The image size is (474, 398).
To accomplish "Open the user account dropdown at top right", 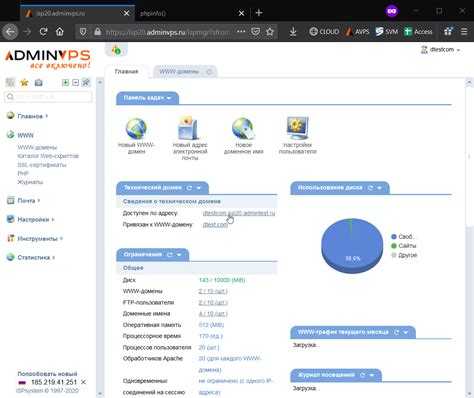I will (x=441, y=50).
